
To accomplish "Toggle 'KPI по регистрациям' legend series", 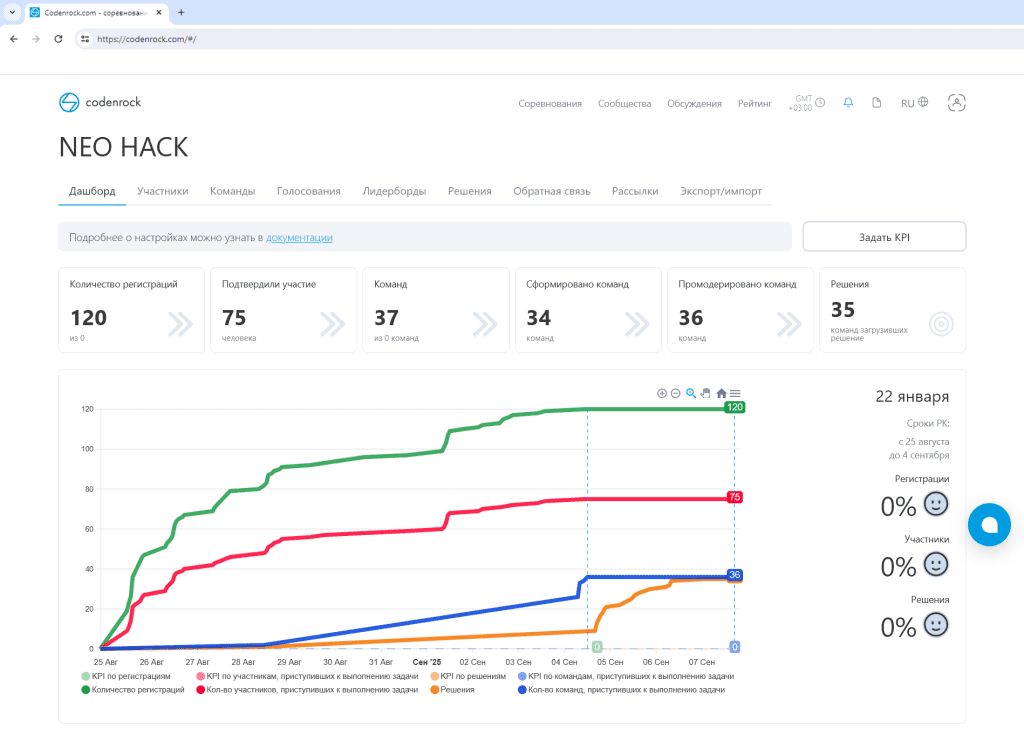I will point(130,677).
